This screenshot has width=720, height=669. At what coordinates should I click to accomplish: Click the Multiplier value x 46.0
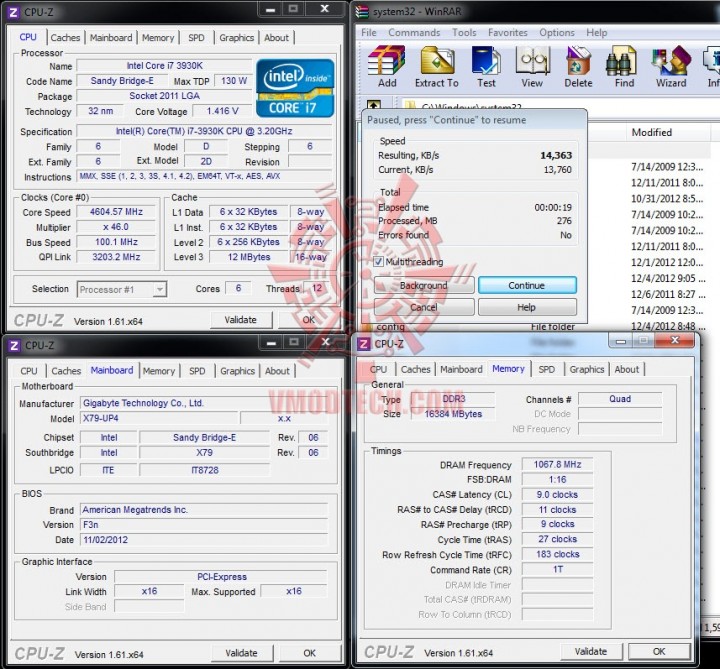(116, 227)
